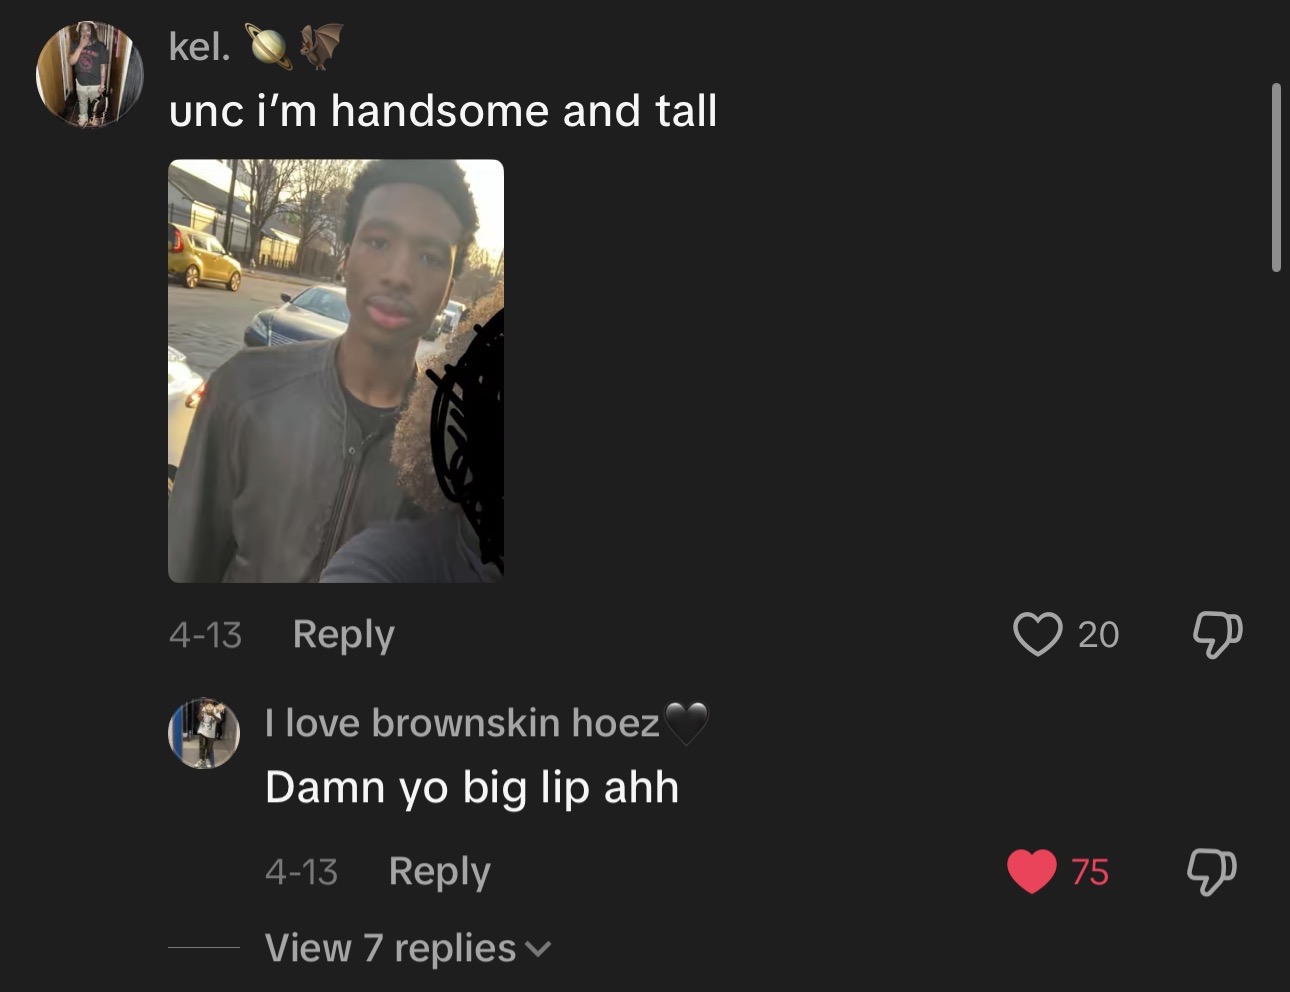Click the 20 likes count
The image size is (1290, 992).
1098,635
